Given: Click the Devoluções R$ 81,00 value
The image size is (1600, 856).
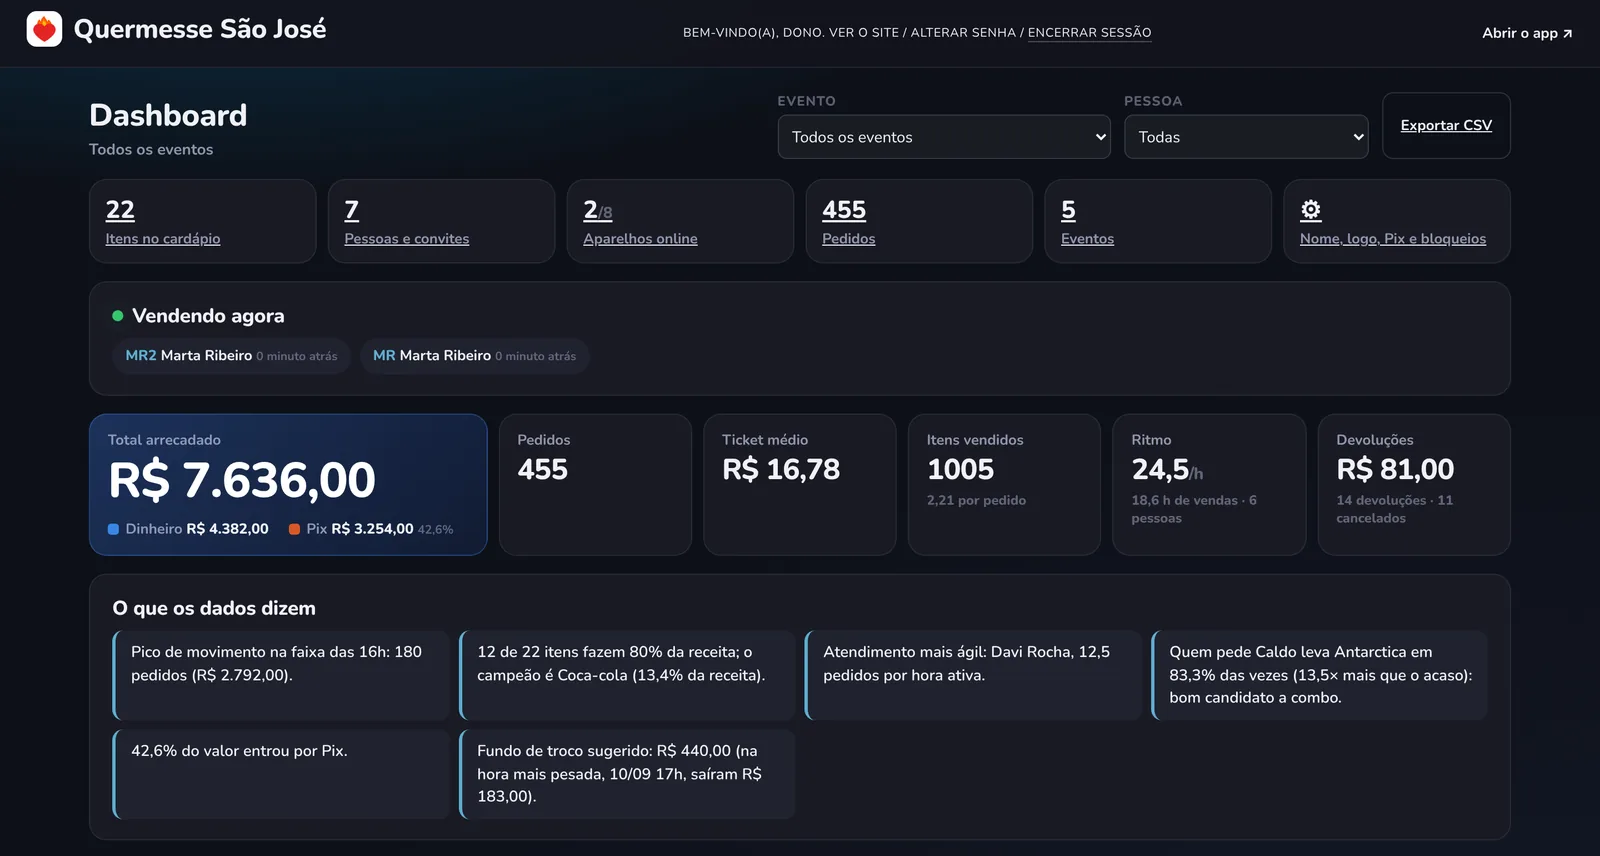Looking at the screenshot, I should tap(1395, 469).
